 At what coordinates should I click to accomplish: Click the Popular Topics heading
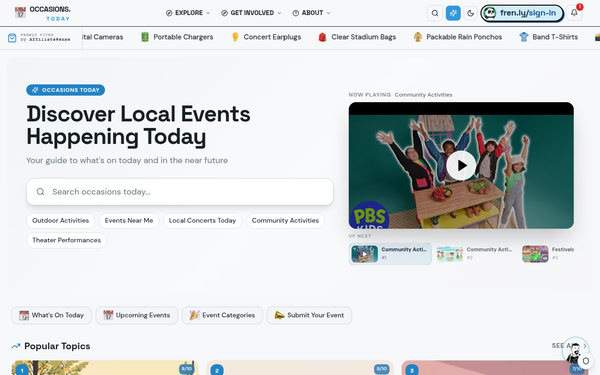click(x=57, y=346)
